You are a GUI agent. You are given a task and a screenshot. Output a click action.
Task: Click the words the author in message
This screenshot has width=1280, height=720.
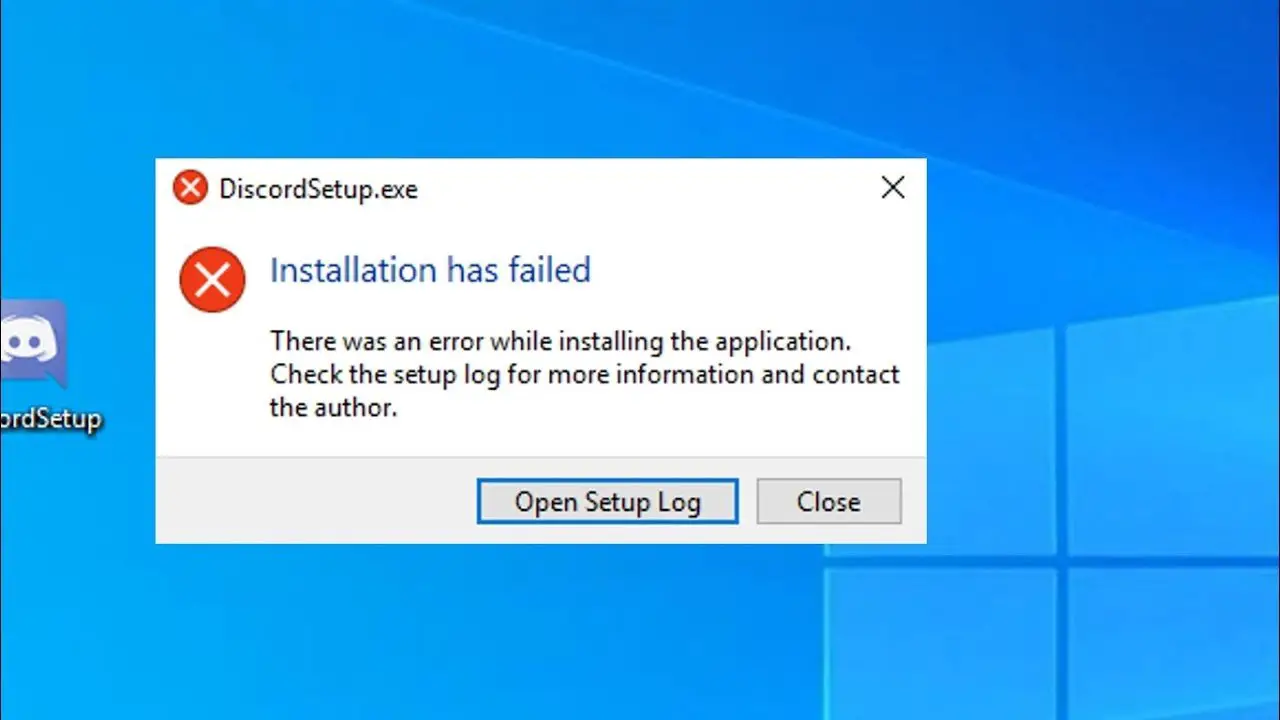click(x=333, y=408)
